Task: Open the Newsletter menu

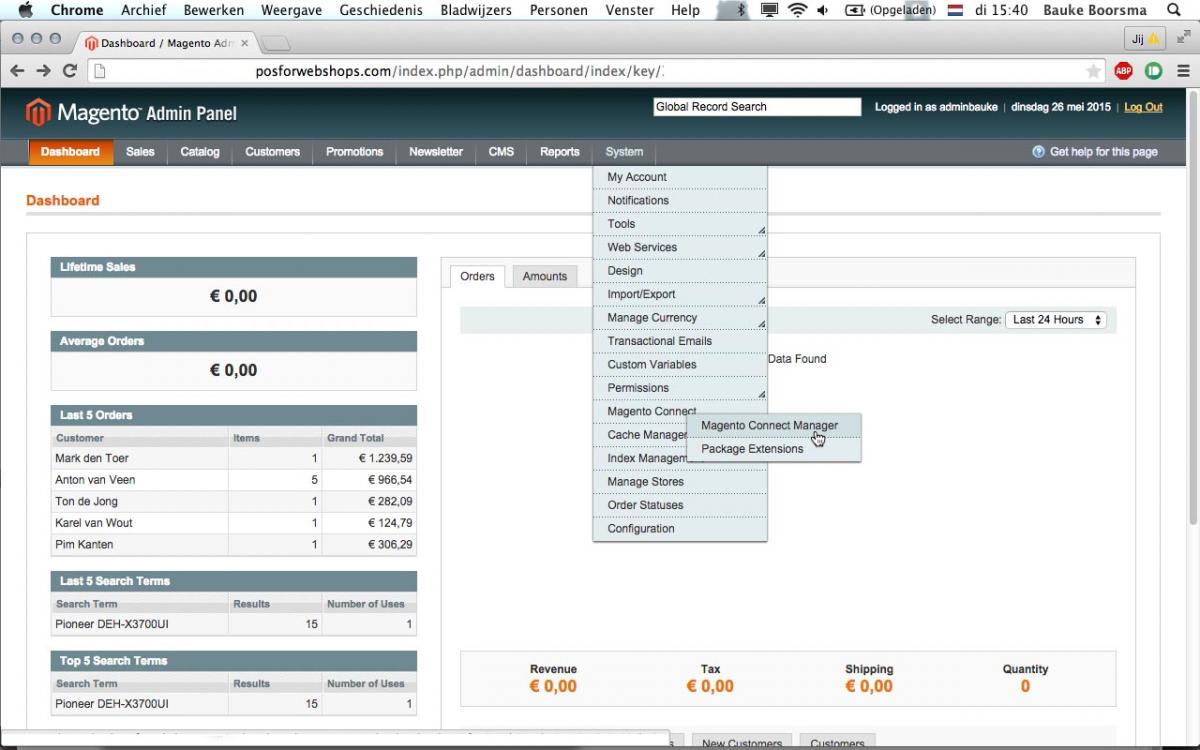Action: tap(436, 152)
